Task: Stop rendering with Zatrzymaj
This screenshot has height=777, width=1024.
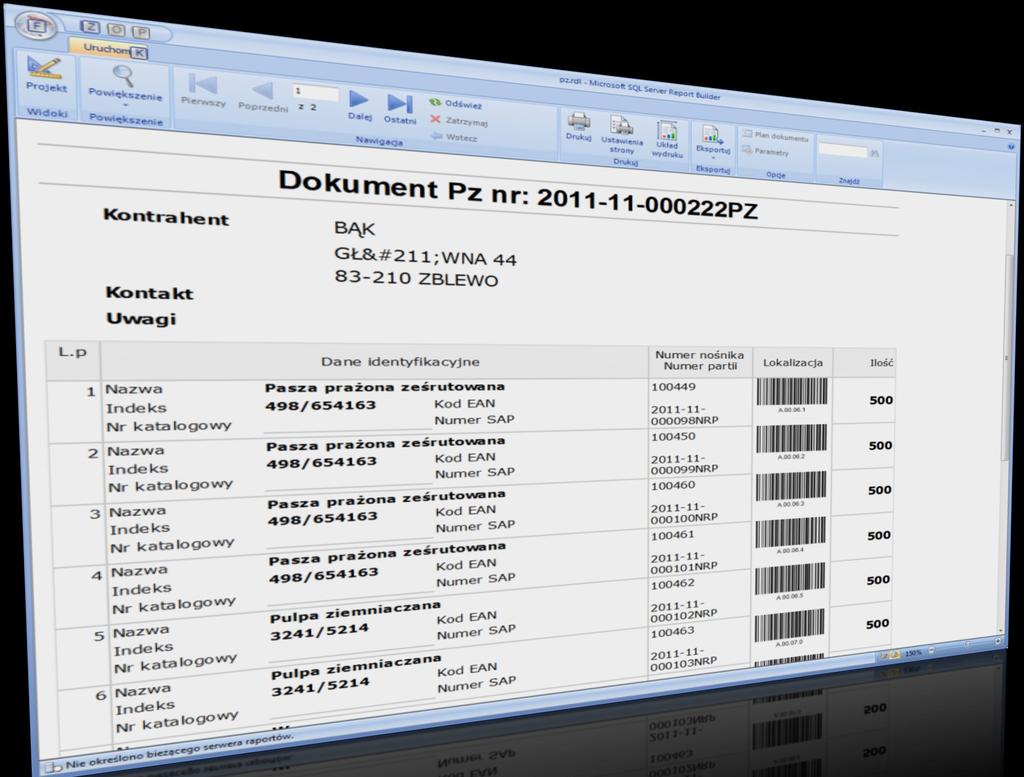Action: 459,121
